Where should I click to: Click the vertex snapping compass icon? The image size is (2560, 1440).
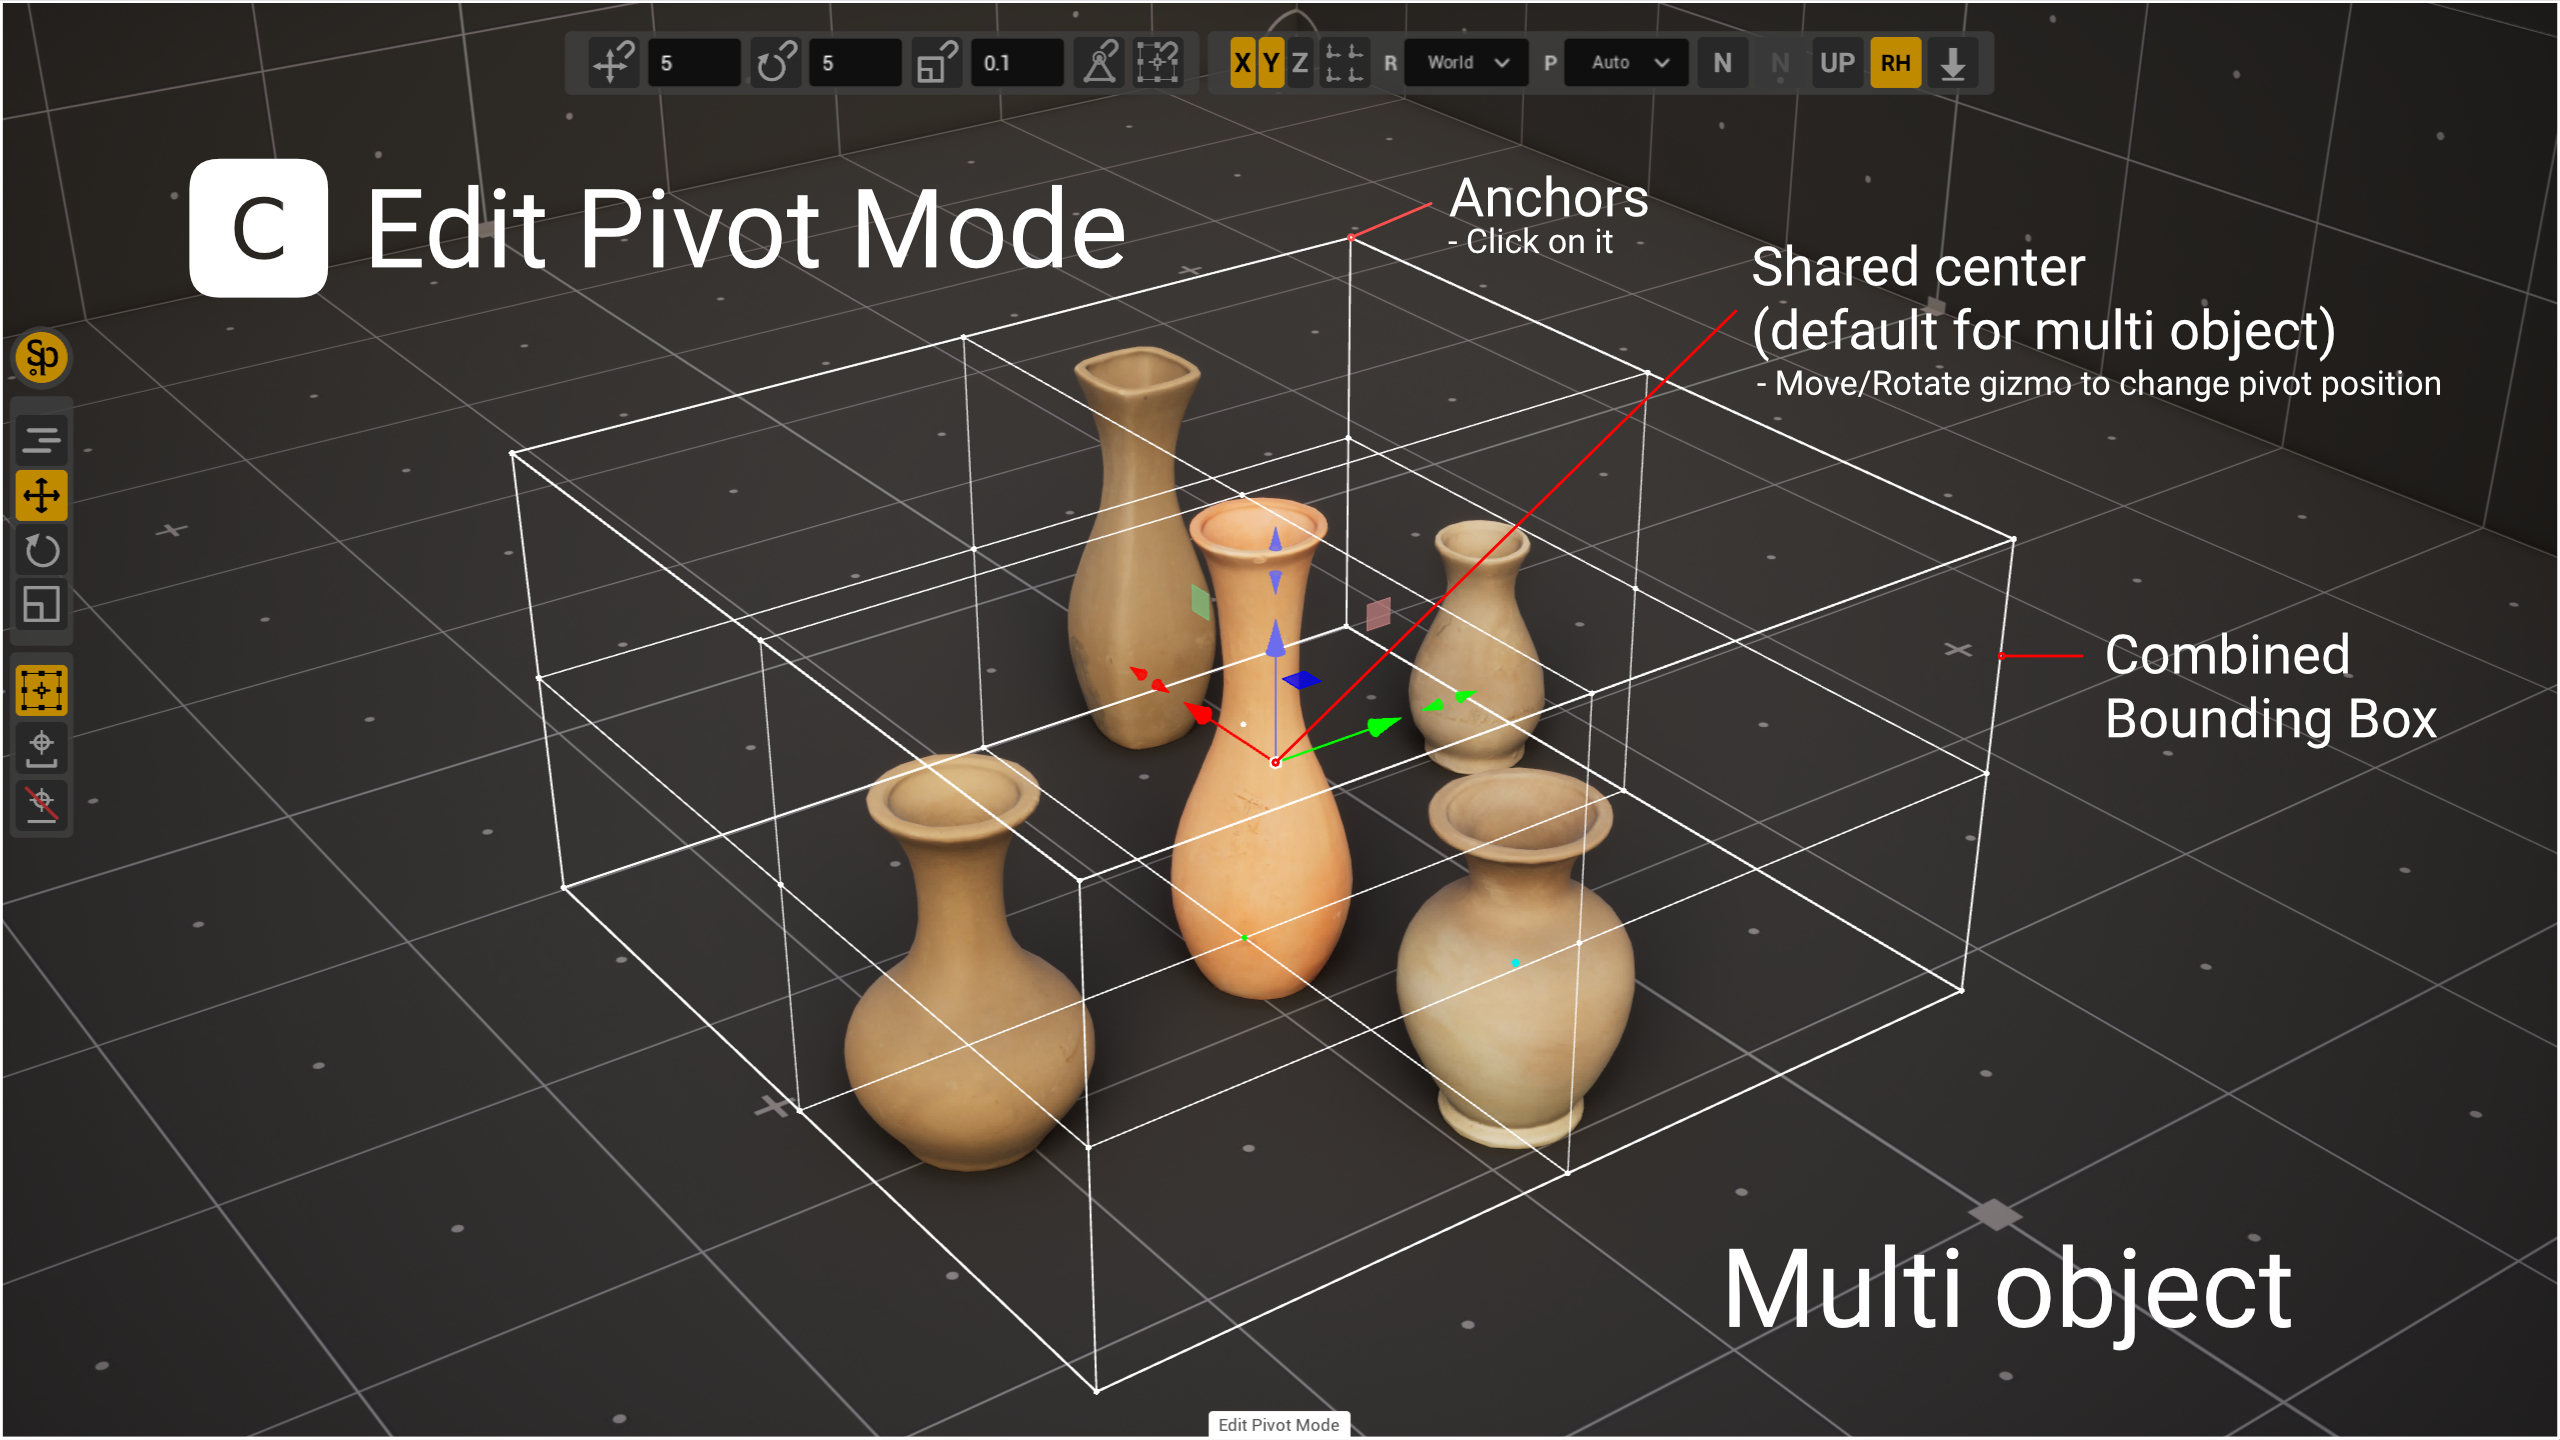pos(1100,63)
